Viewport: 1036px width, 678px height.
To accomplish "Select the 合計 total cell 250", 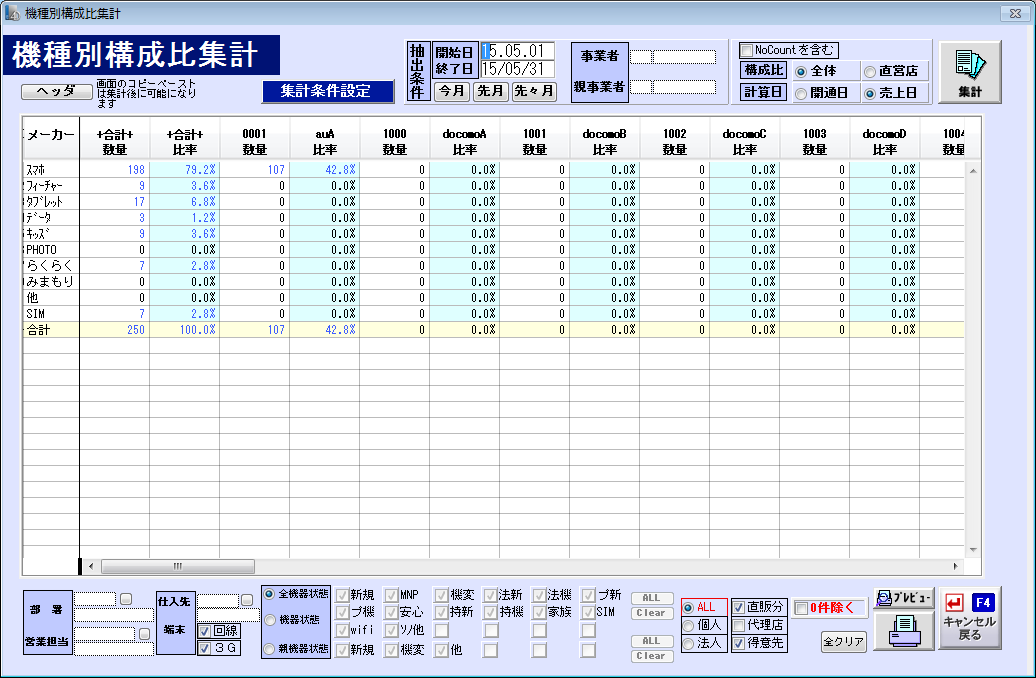I will point(114,330).
